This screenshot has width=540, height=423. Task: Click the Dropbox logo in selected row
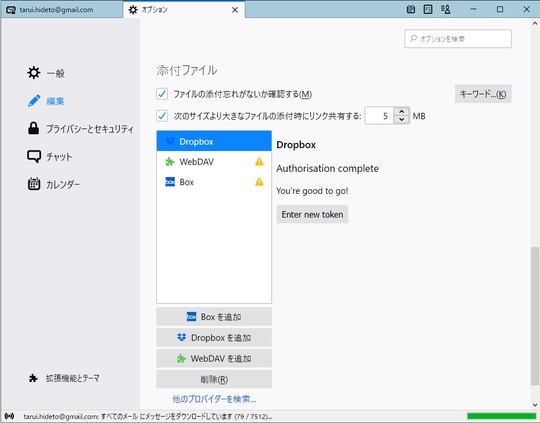(x=170, y=141)
